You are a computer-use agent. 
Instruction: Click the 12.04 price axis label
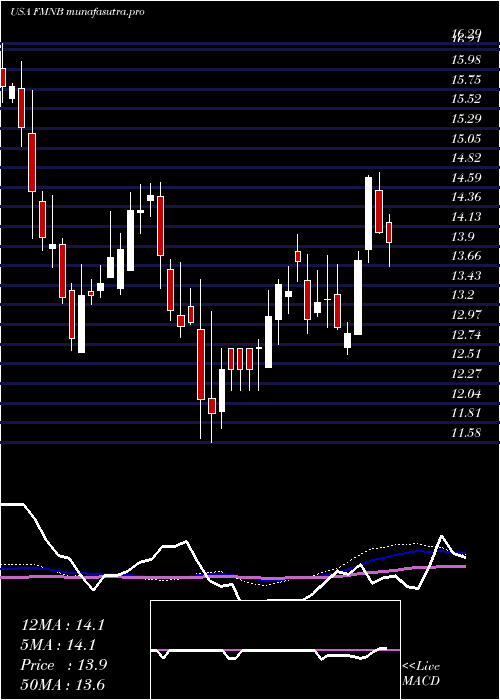point(466,393)
